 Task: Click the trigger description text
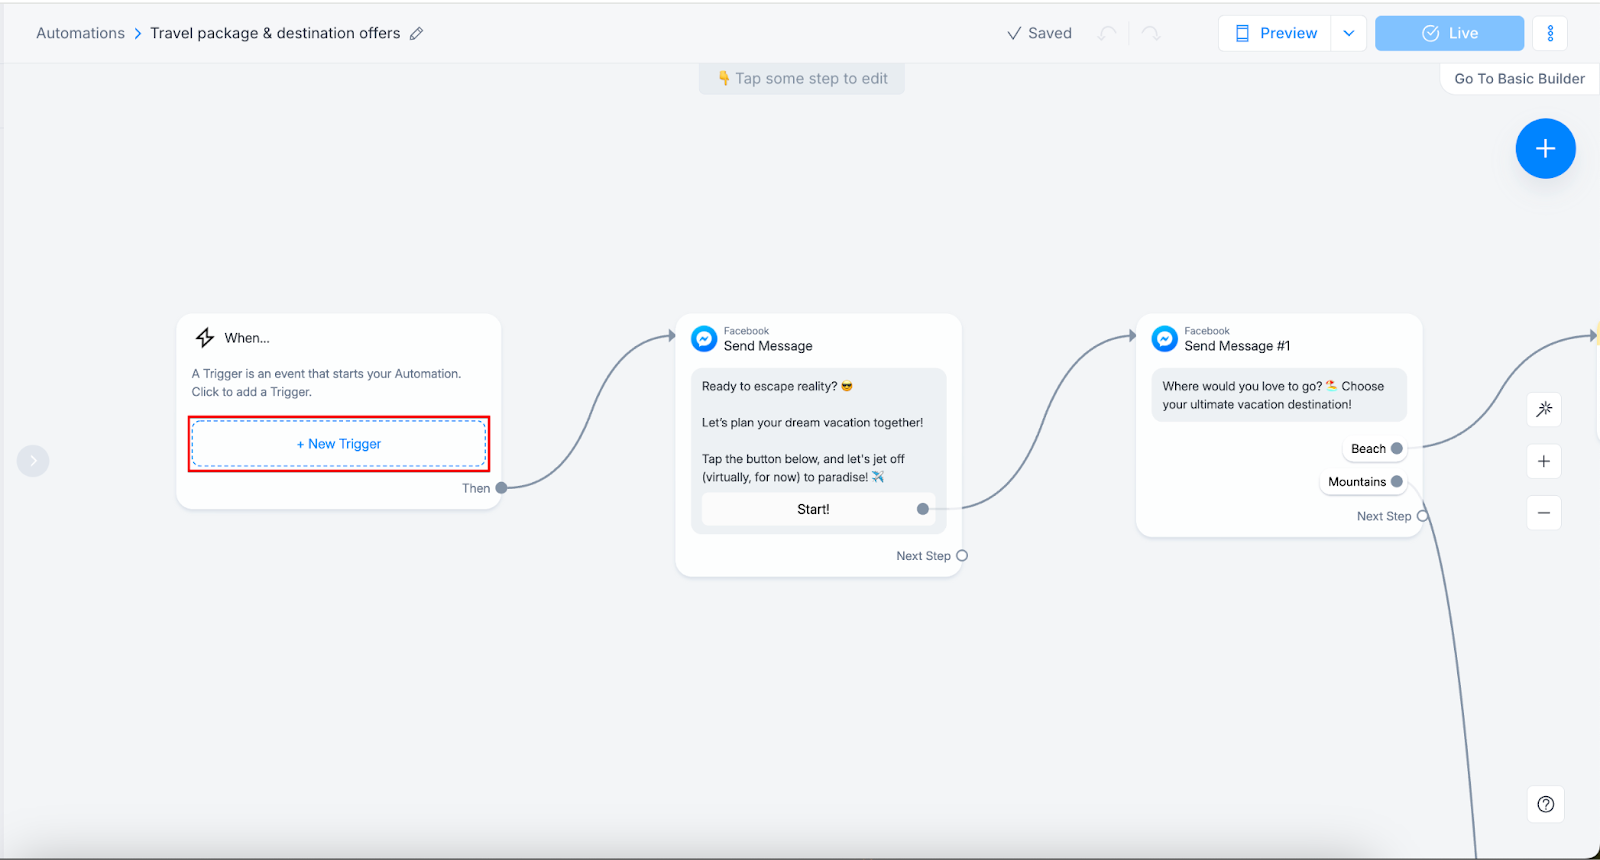326,383
